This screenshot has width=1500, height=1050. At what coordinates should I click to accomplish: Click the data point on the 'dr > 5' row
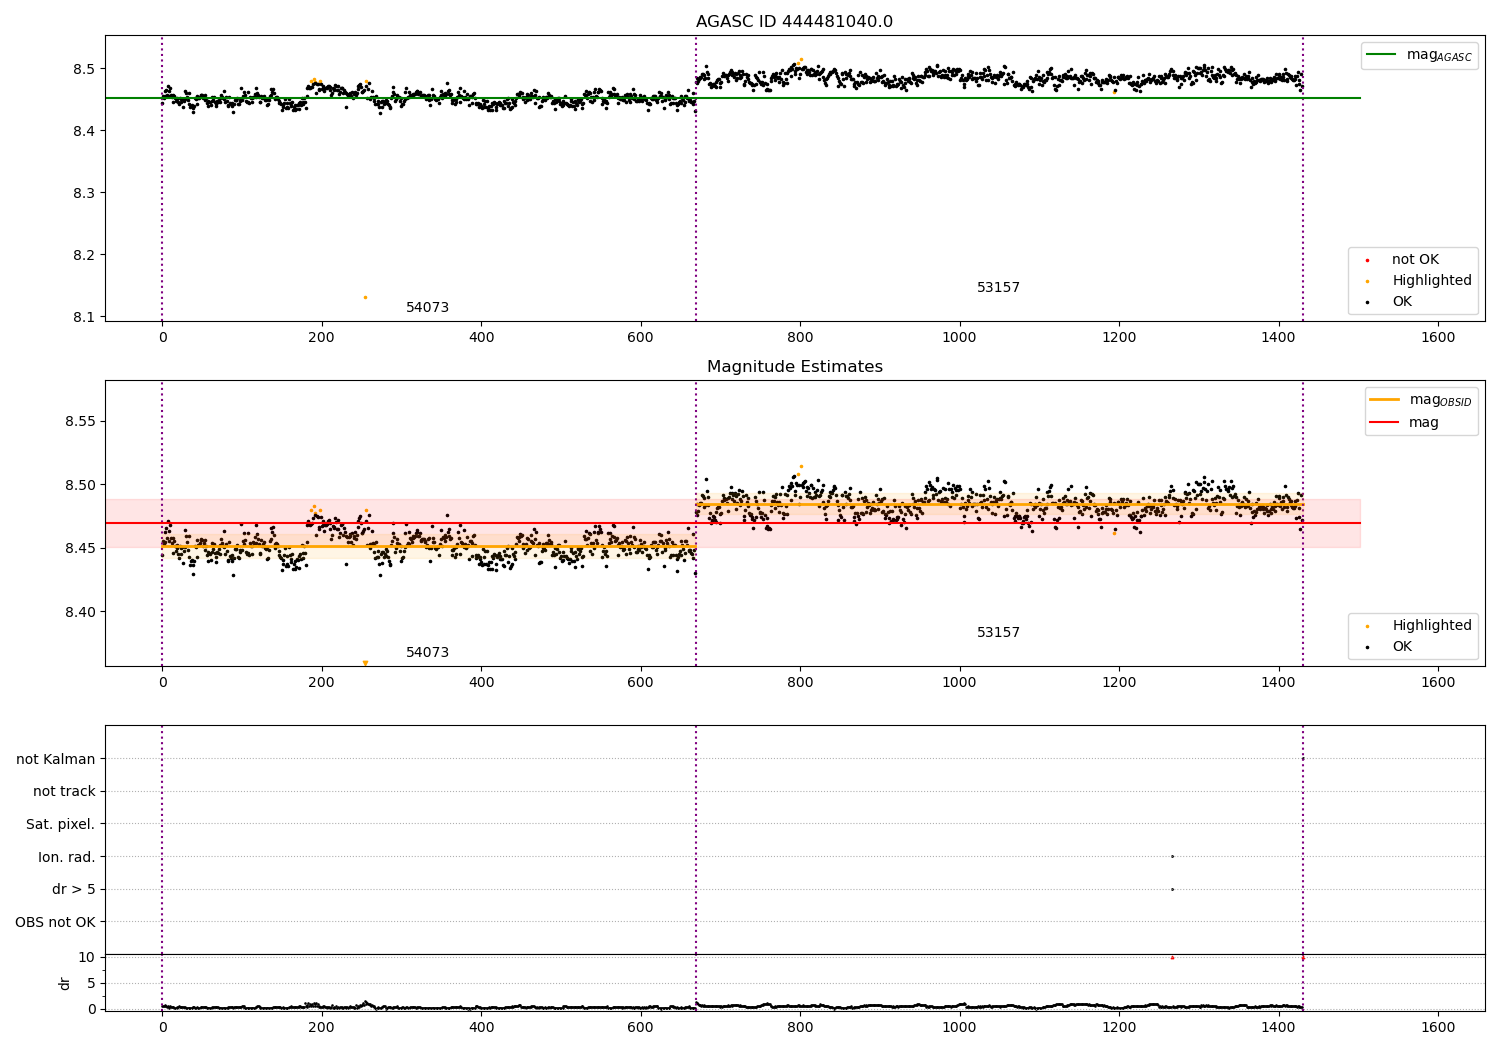point(1172,889)
